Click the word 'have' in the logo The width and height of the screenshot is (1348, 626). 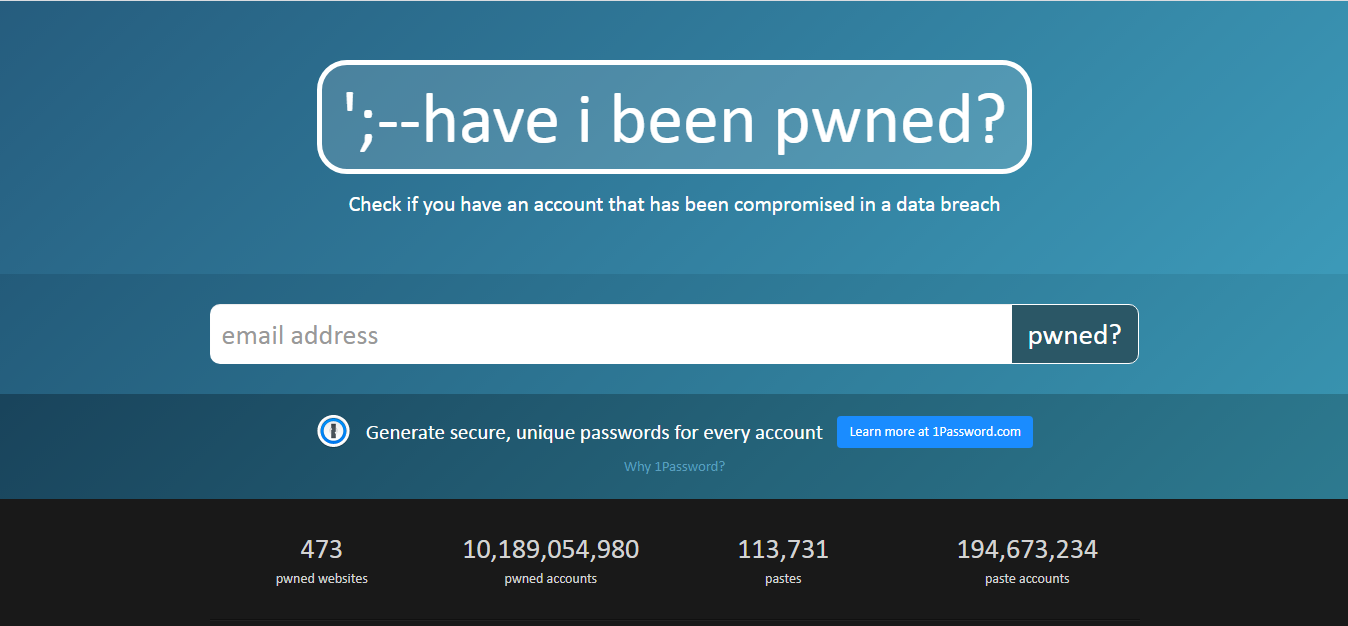490,119
